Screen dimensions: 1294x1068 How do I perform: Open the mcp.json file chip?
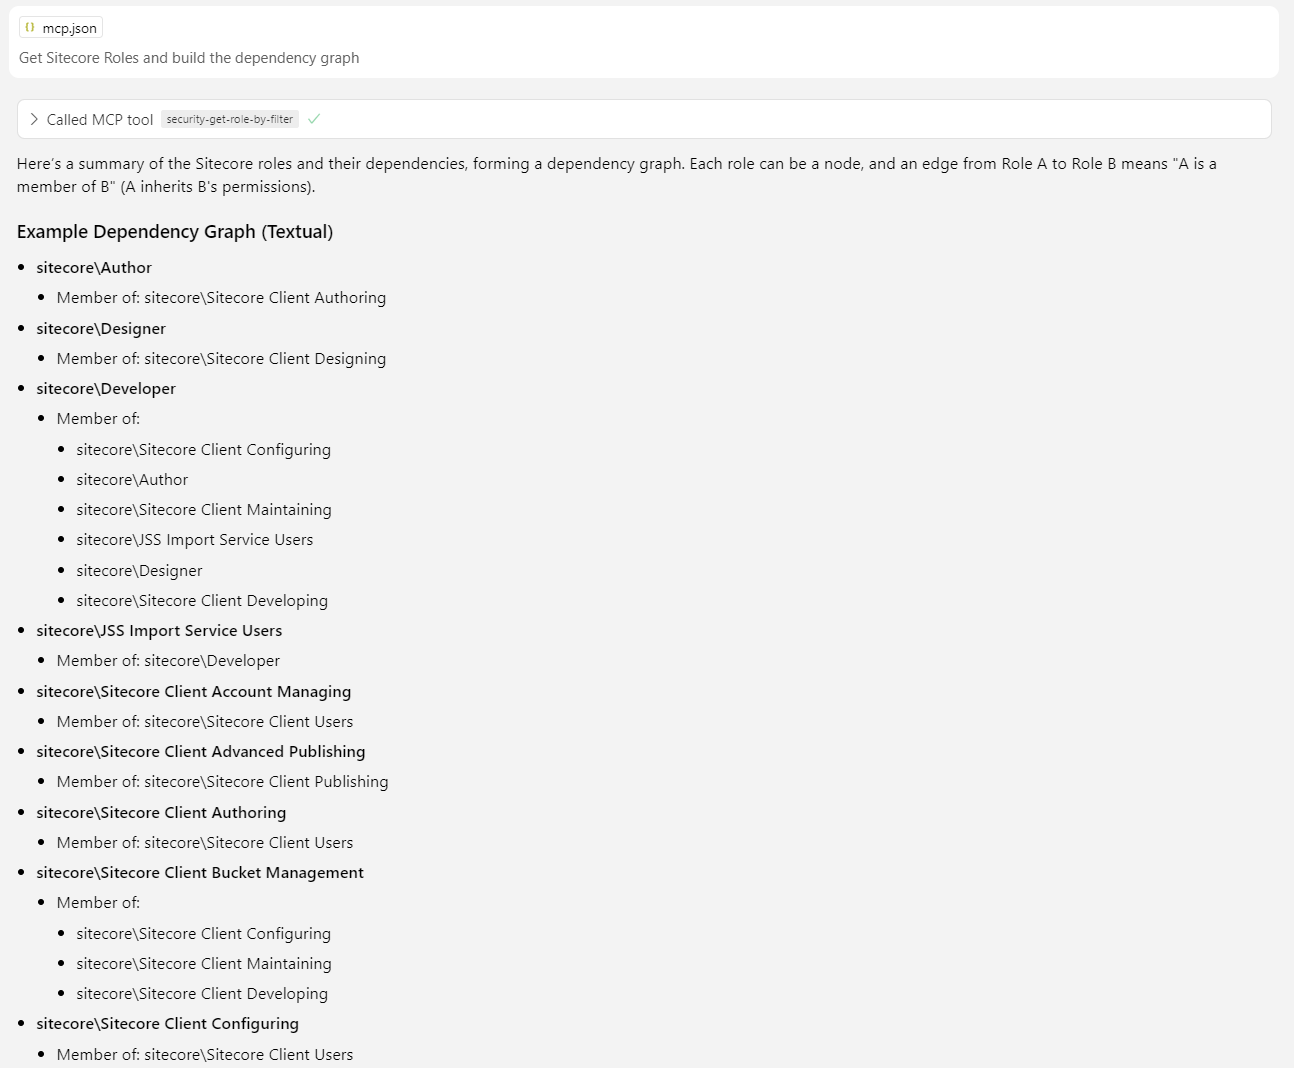[61, 28]
